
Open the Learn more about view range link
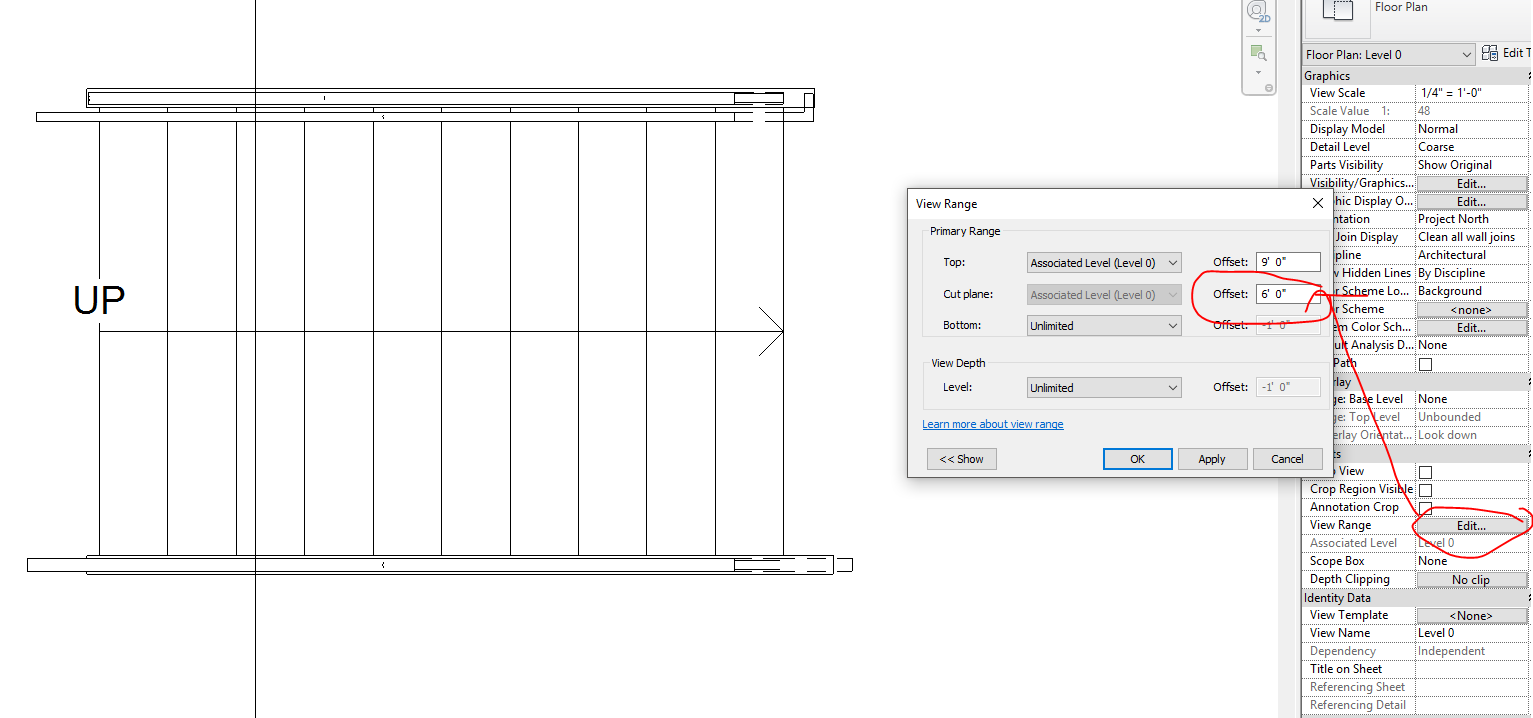pyautogui.click(x=992, y=424)
